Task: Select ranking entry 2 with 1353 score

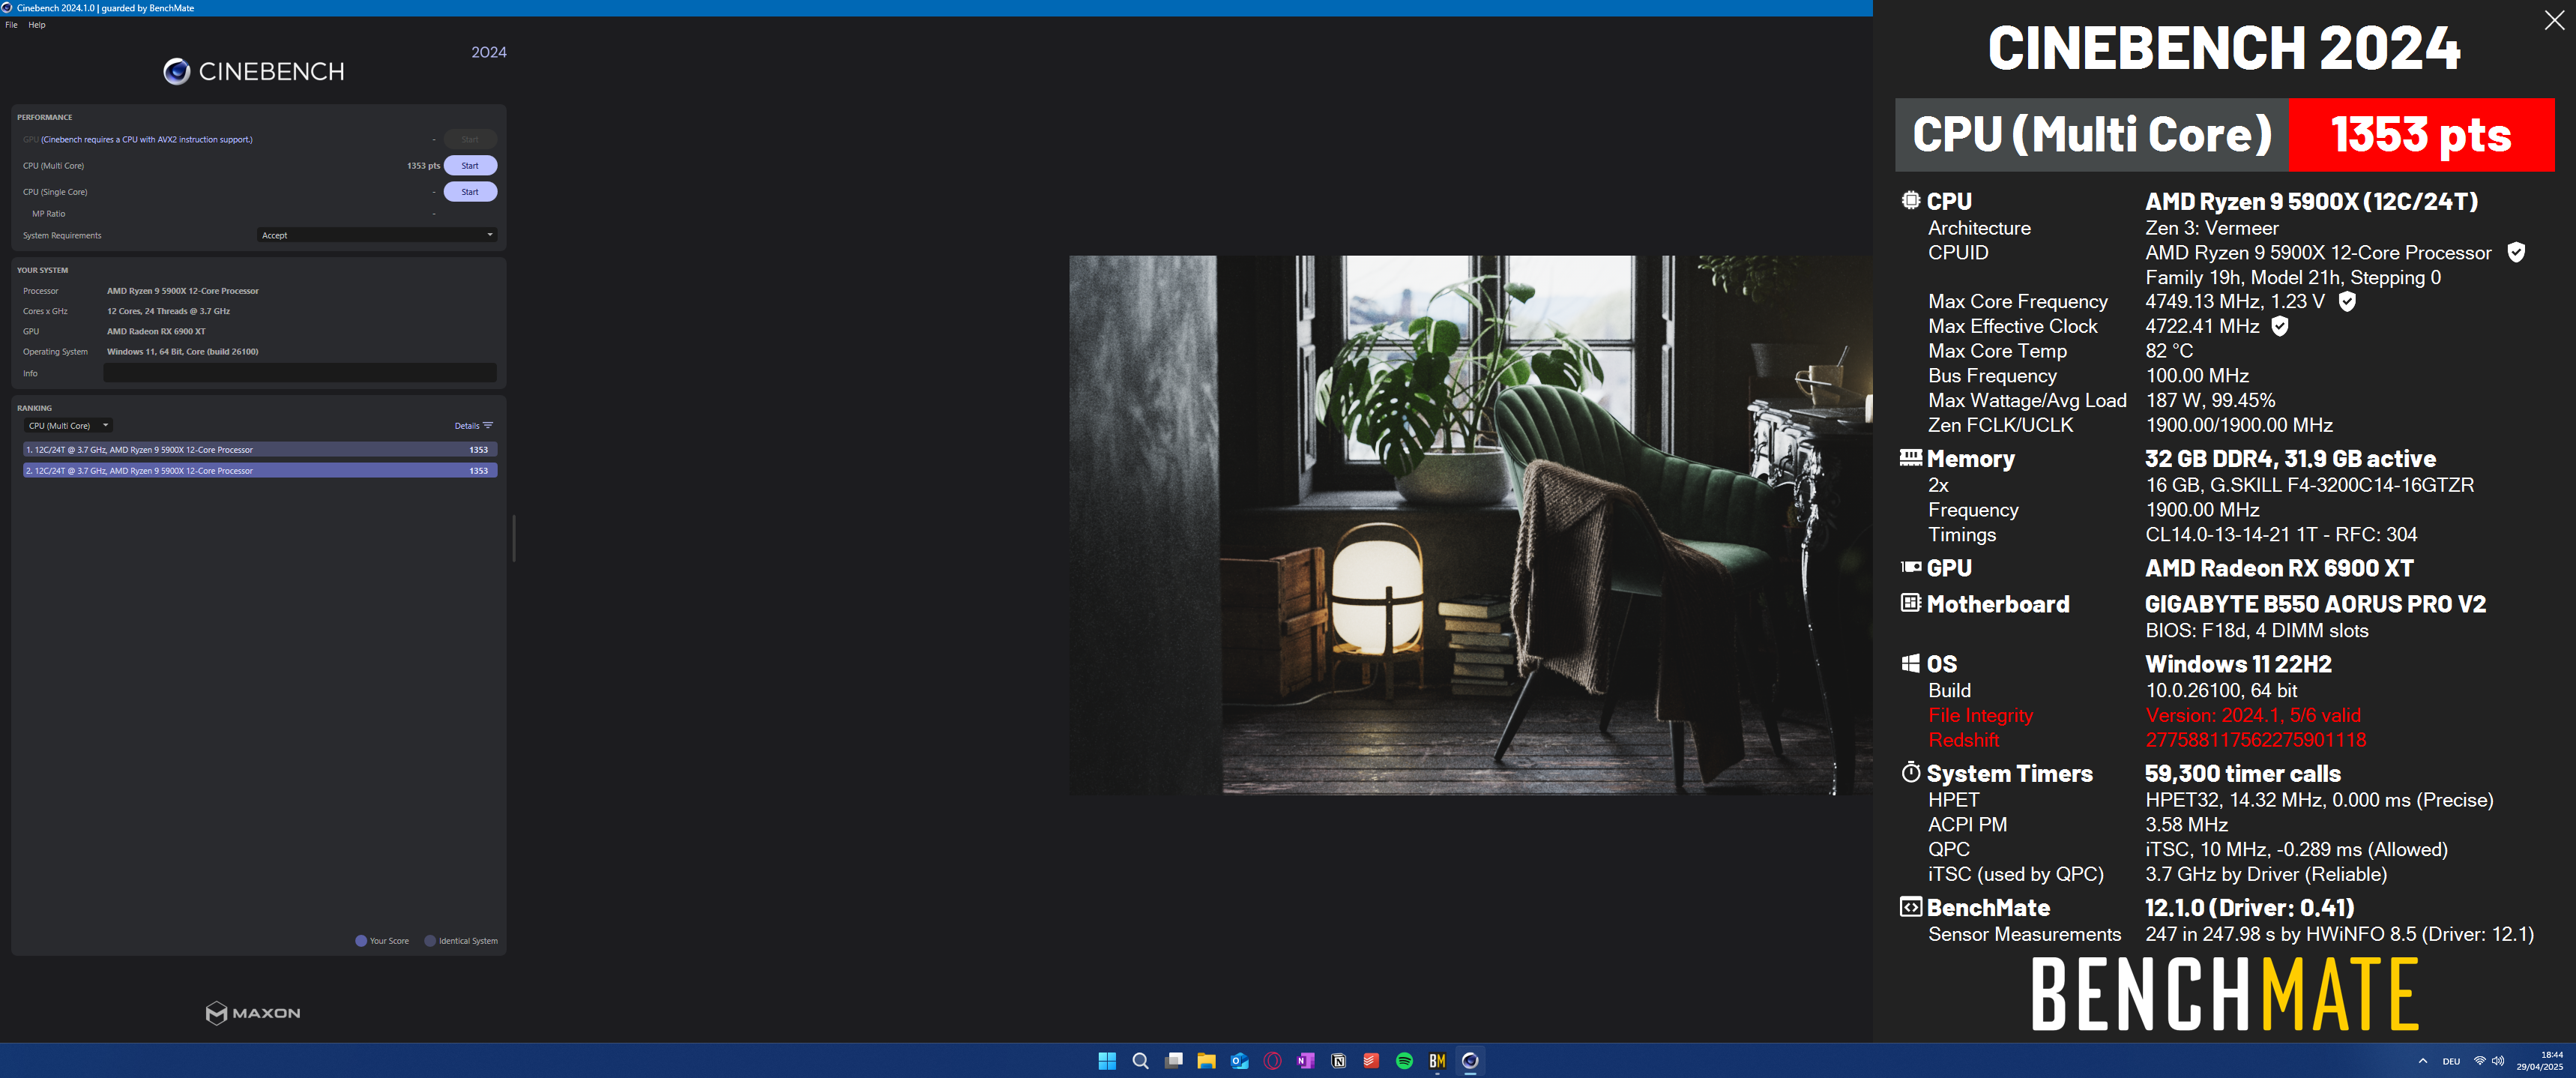Action: [x=260, y=471]
